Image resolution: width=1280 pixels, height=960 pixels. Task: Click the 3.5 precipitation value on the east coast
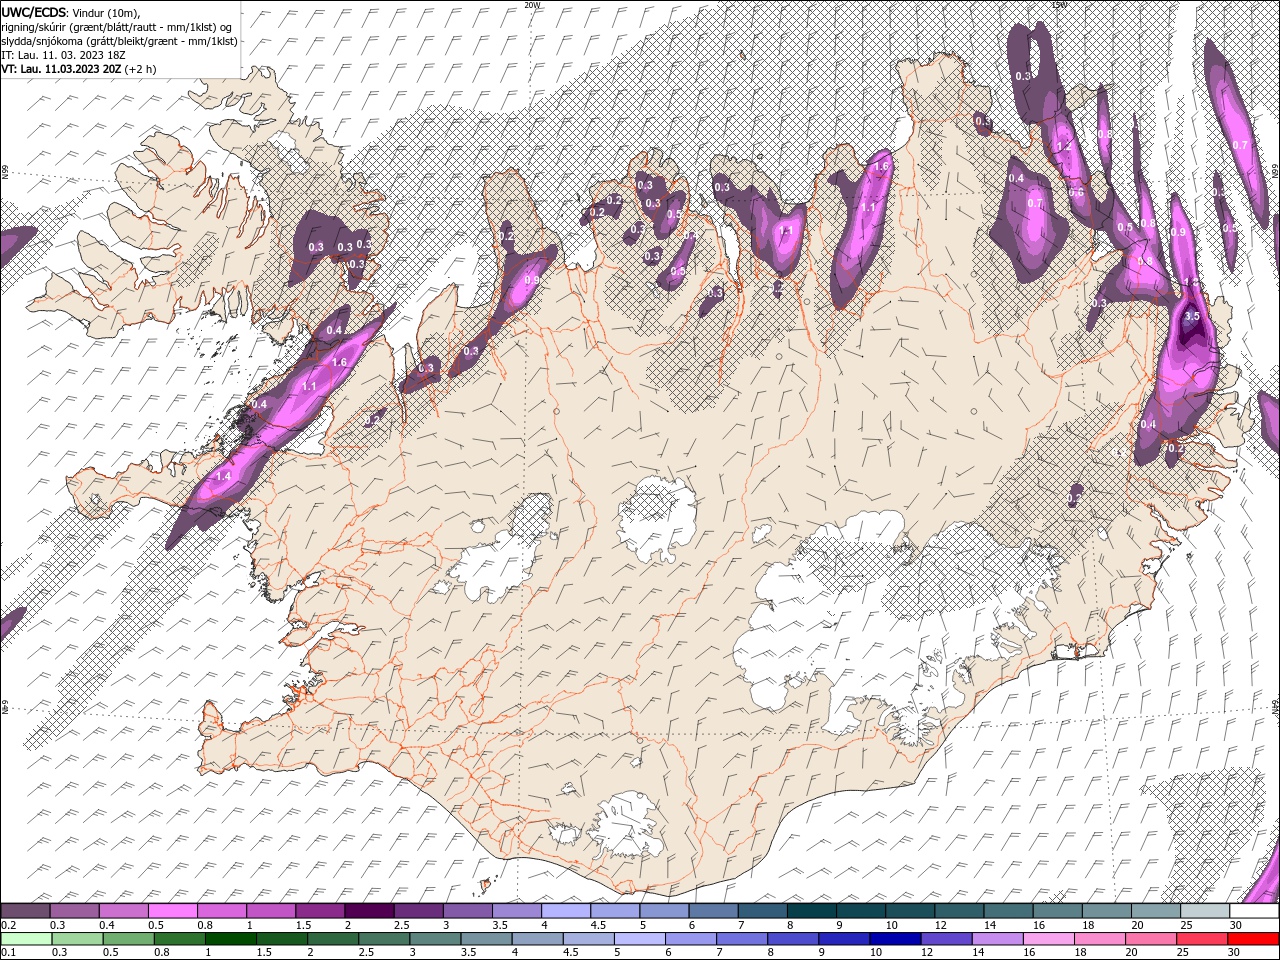1191,316
